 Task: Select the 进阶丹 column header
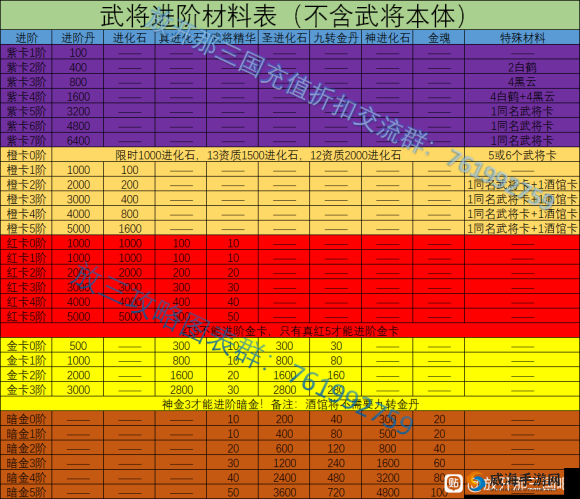click(78, 38)
